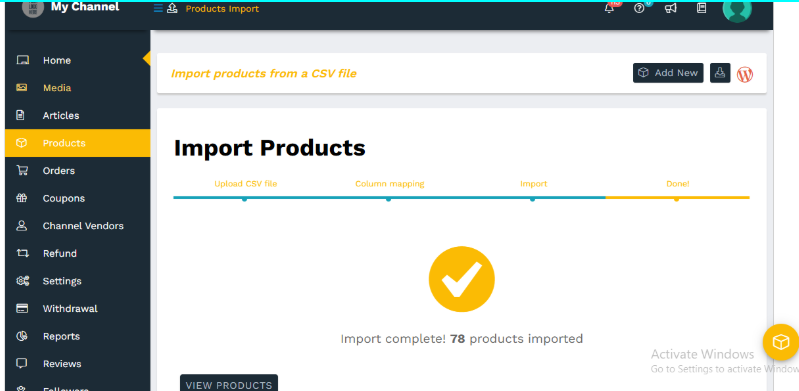The width and height of the screenshot is (799, 391).
Task: Click the download stamp icon button
Action: pos(720,73)
